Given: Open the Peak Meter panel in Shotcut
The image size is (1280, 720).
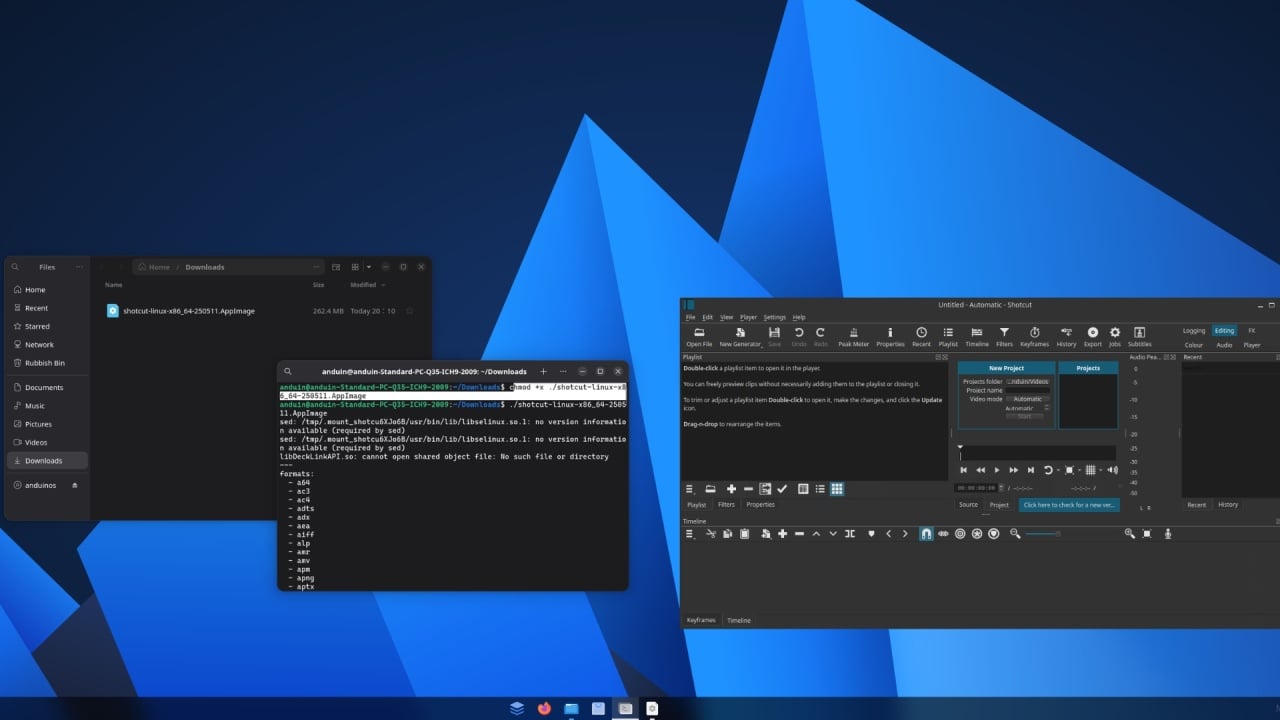Looking at the screenshot, I should click(x=853, y=337).
